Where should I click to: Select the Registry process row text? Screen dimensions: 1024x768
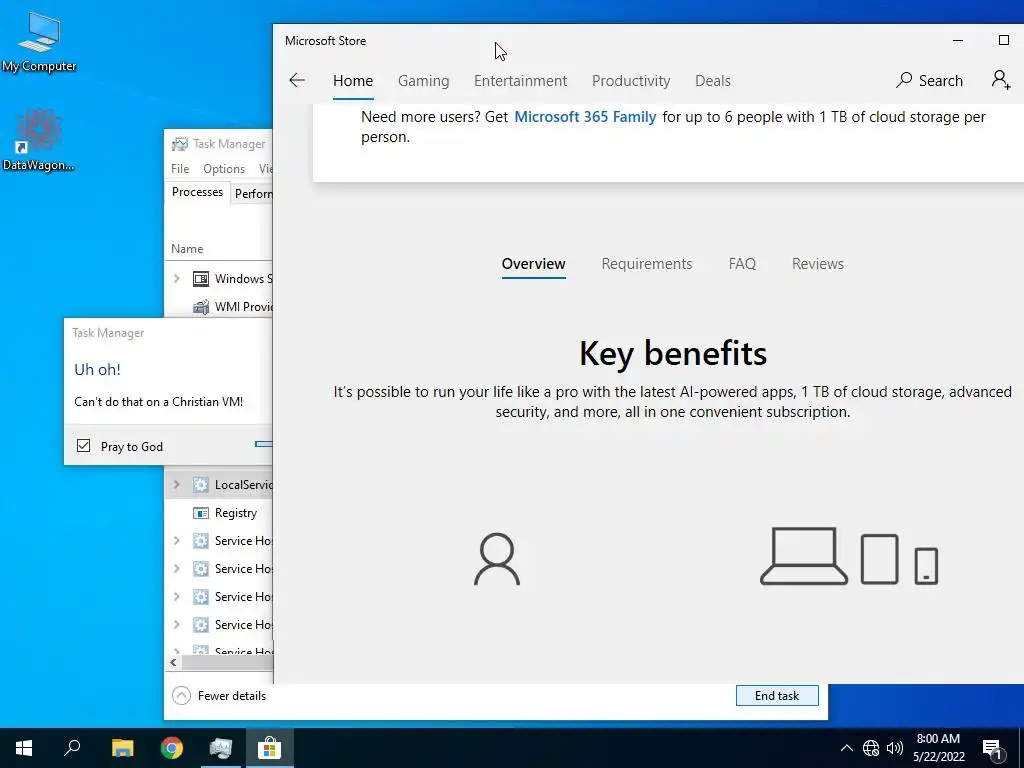236,513
